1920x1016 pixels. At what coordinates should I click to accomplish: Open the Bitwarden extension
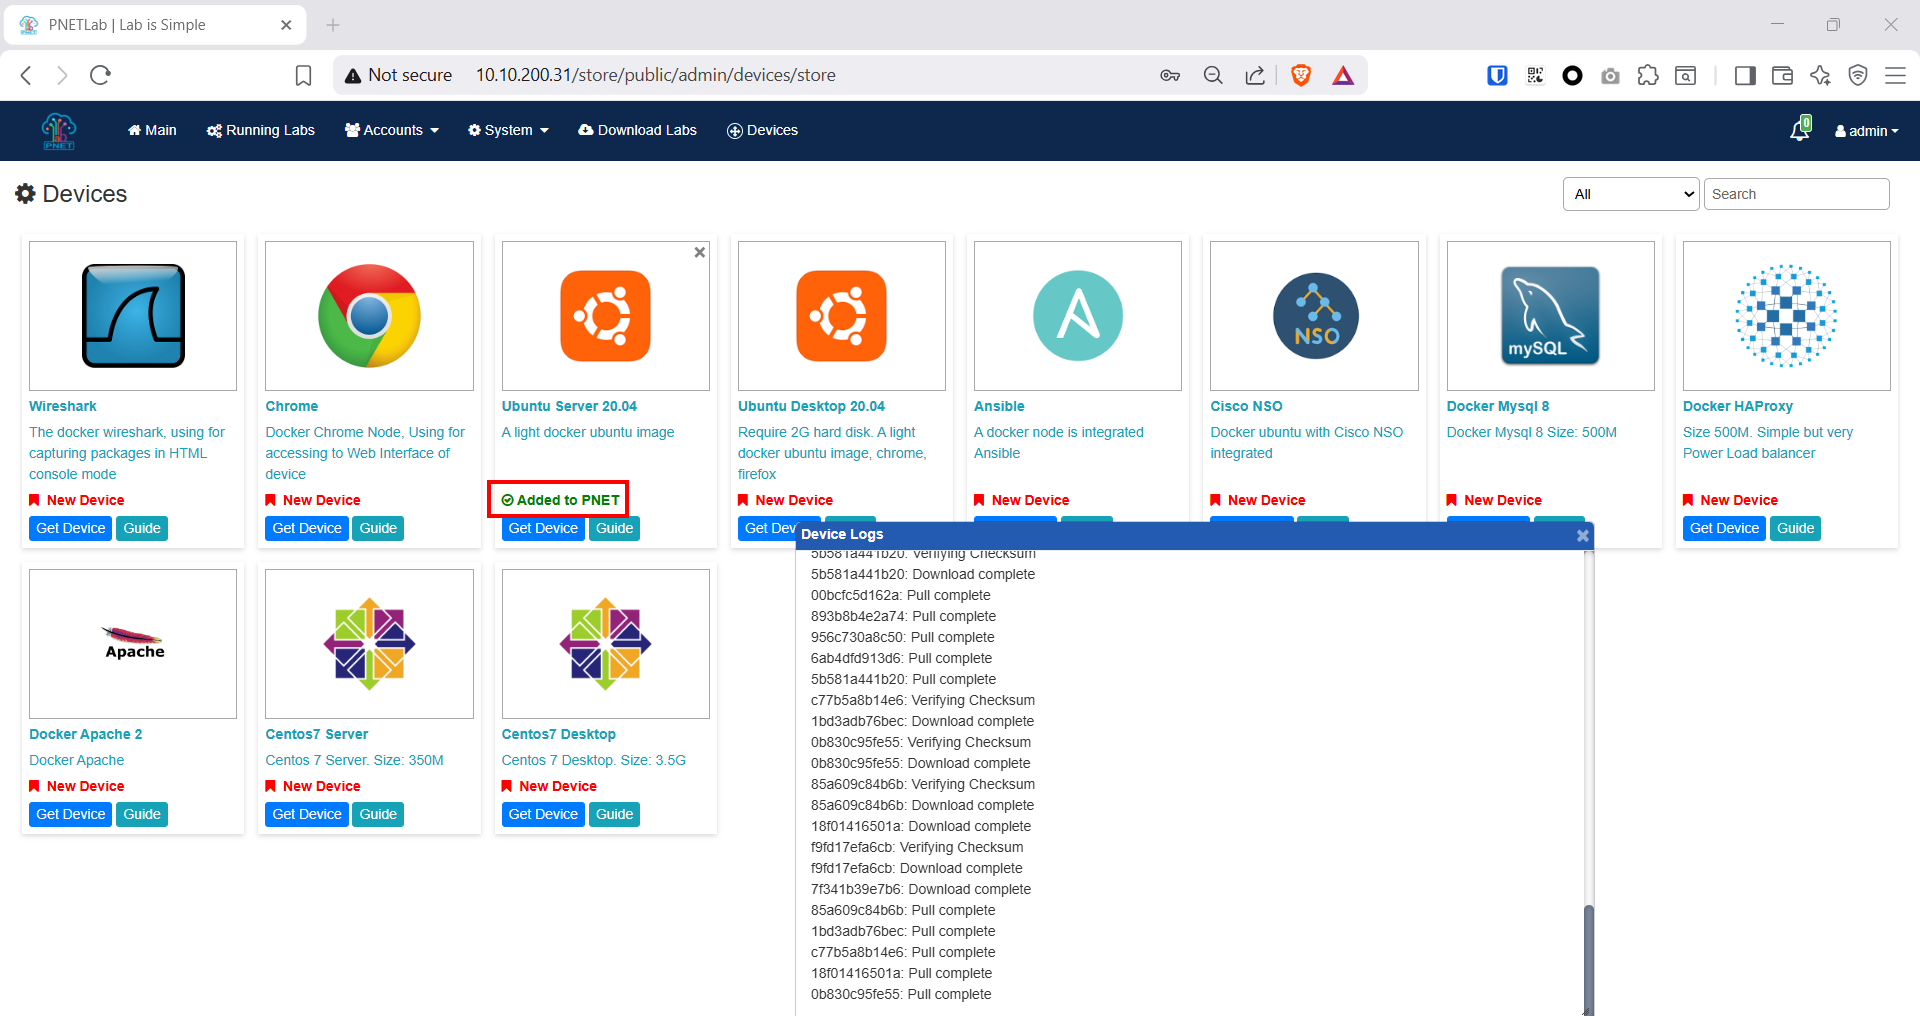tap(1497, 75)
